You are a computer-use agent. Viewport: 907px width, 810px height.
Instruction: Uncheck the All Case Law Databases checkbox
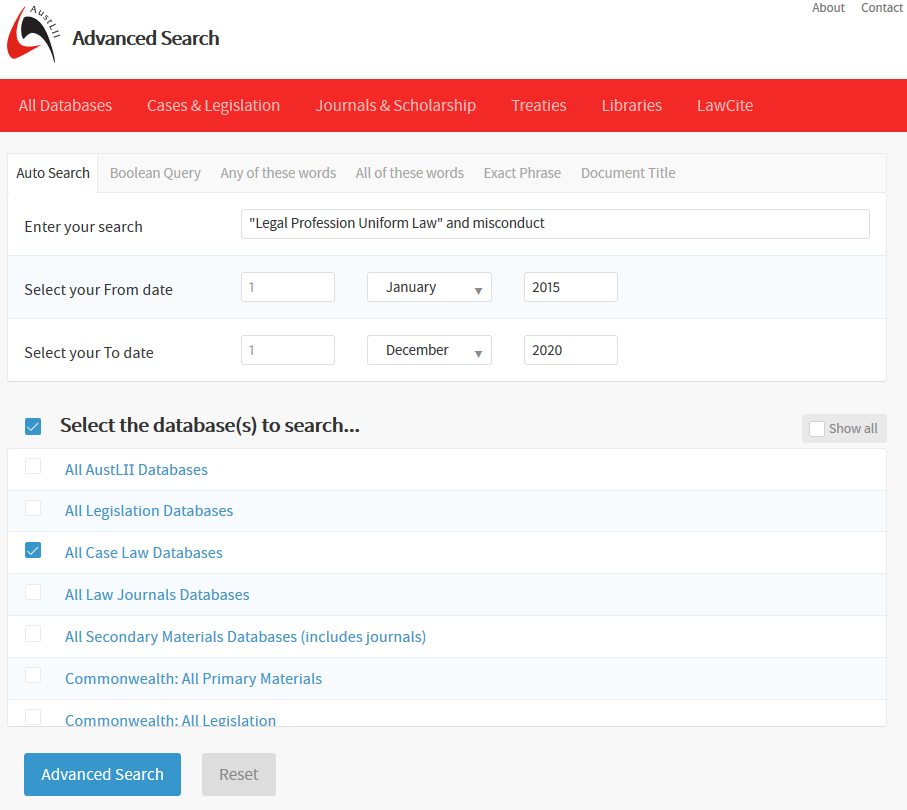coord(33,550)
